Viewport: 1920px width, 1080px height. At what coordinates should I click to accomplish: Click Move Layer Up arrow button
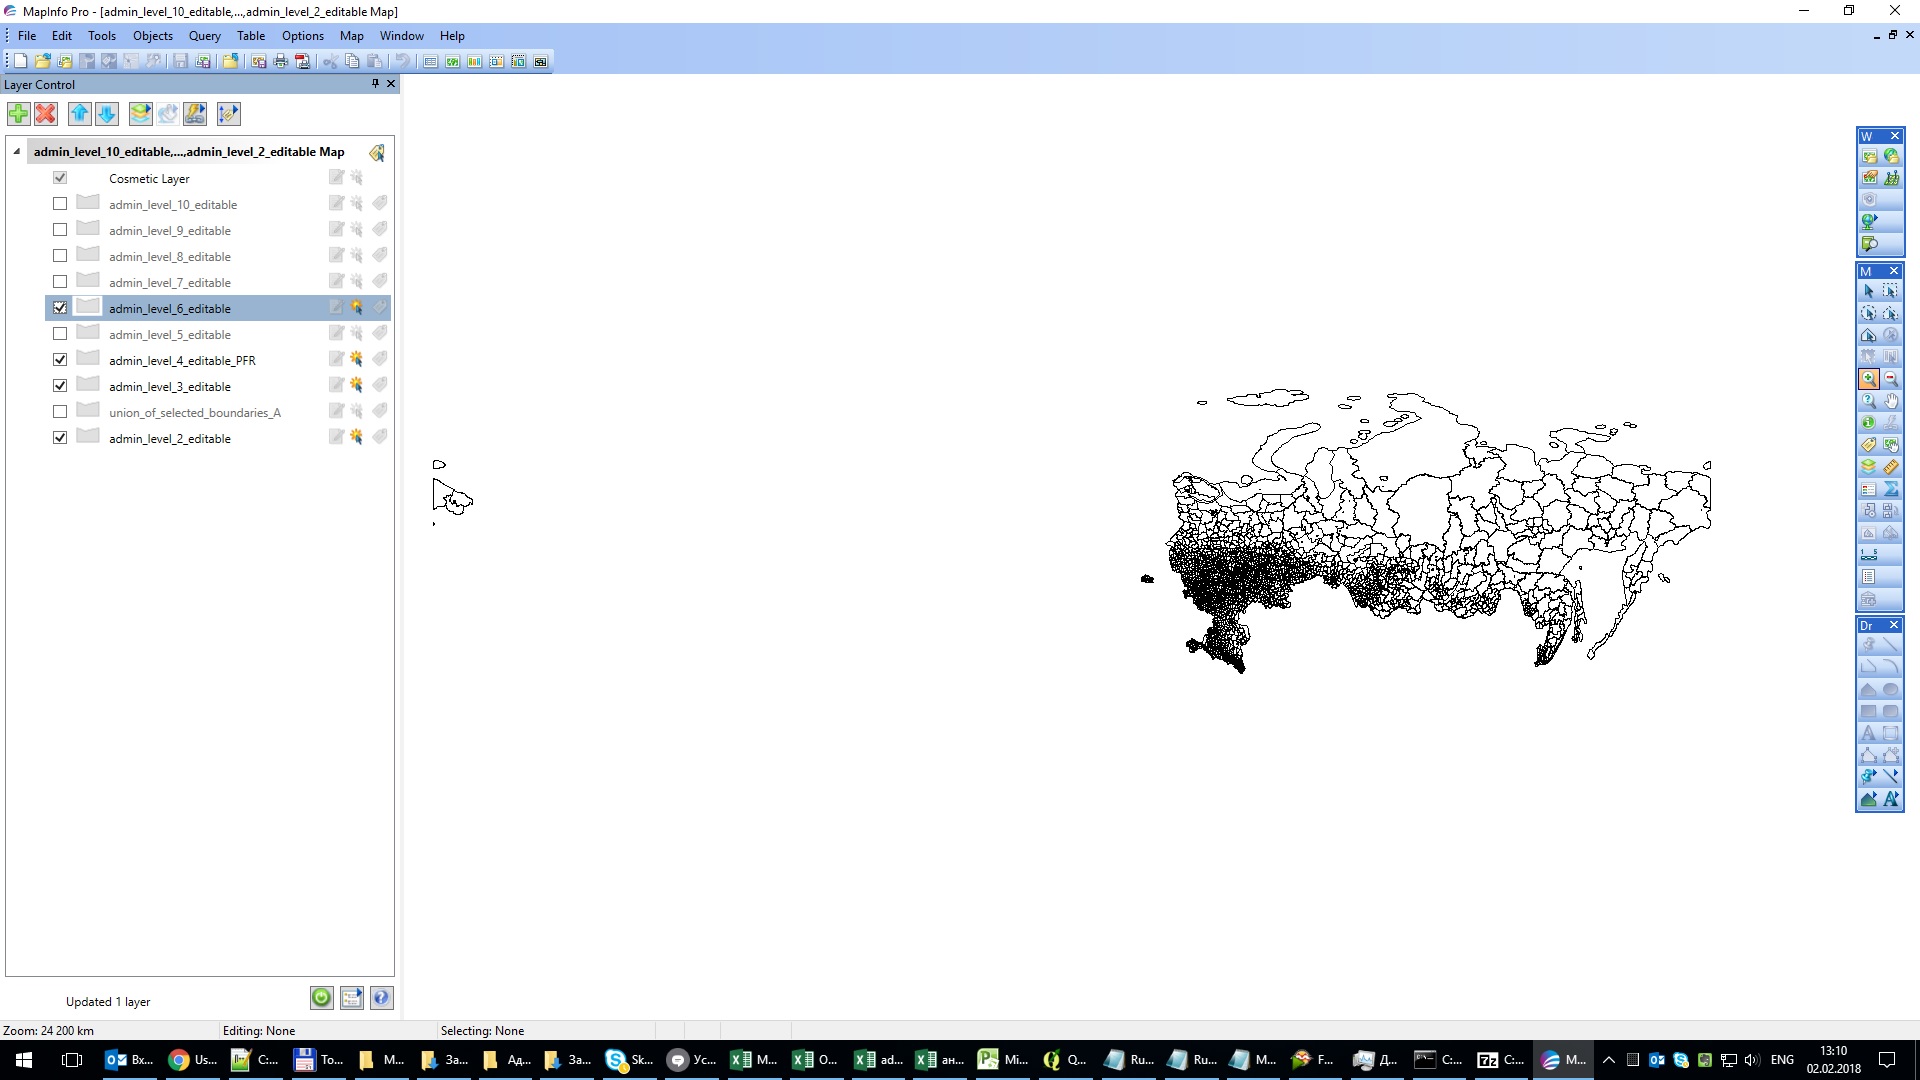[x=80, y=114]
